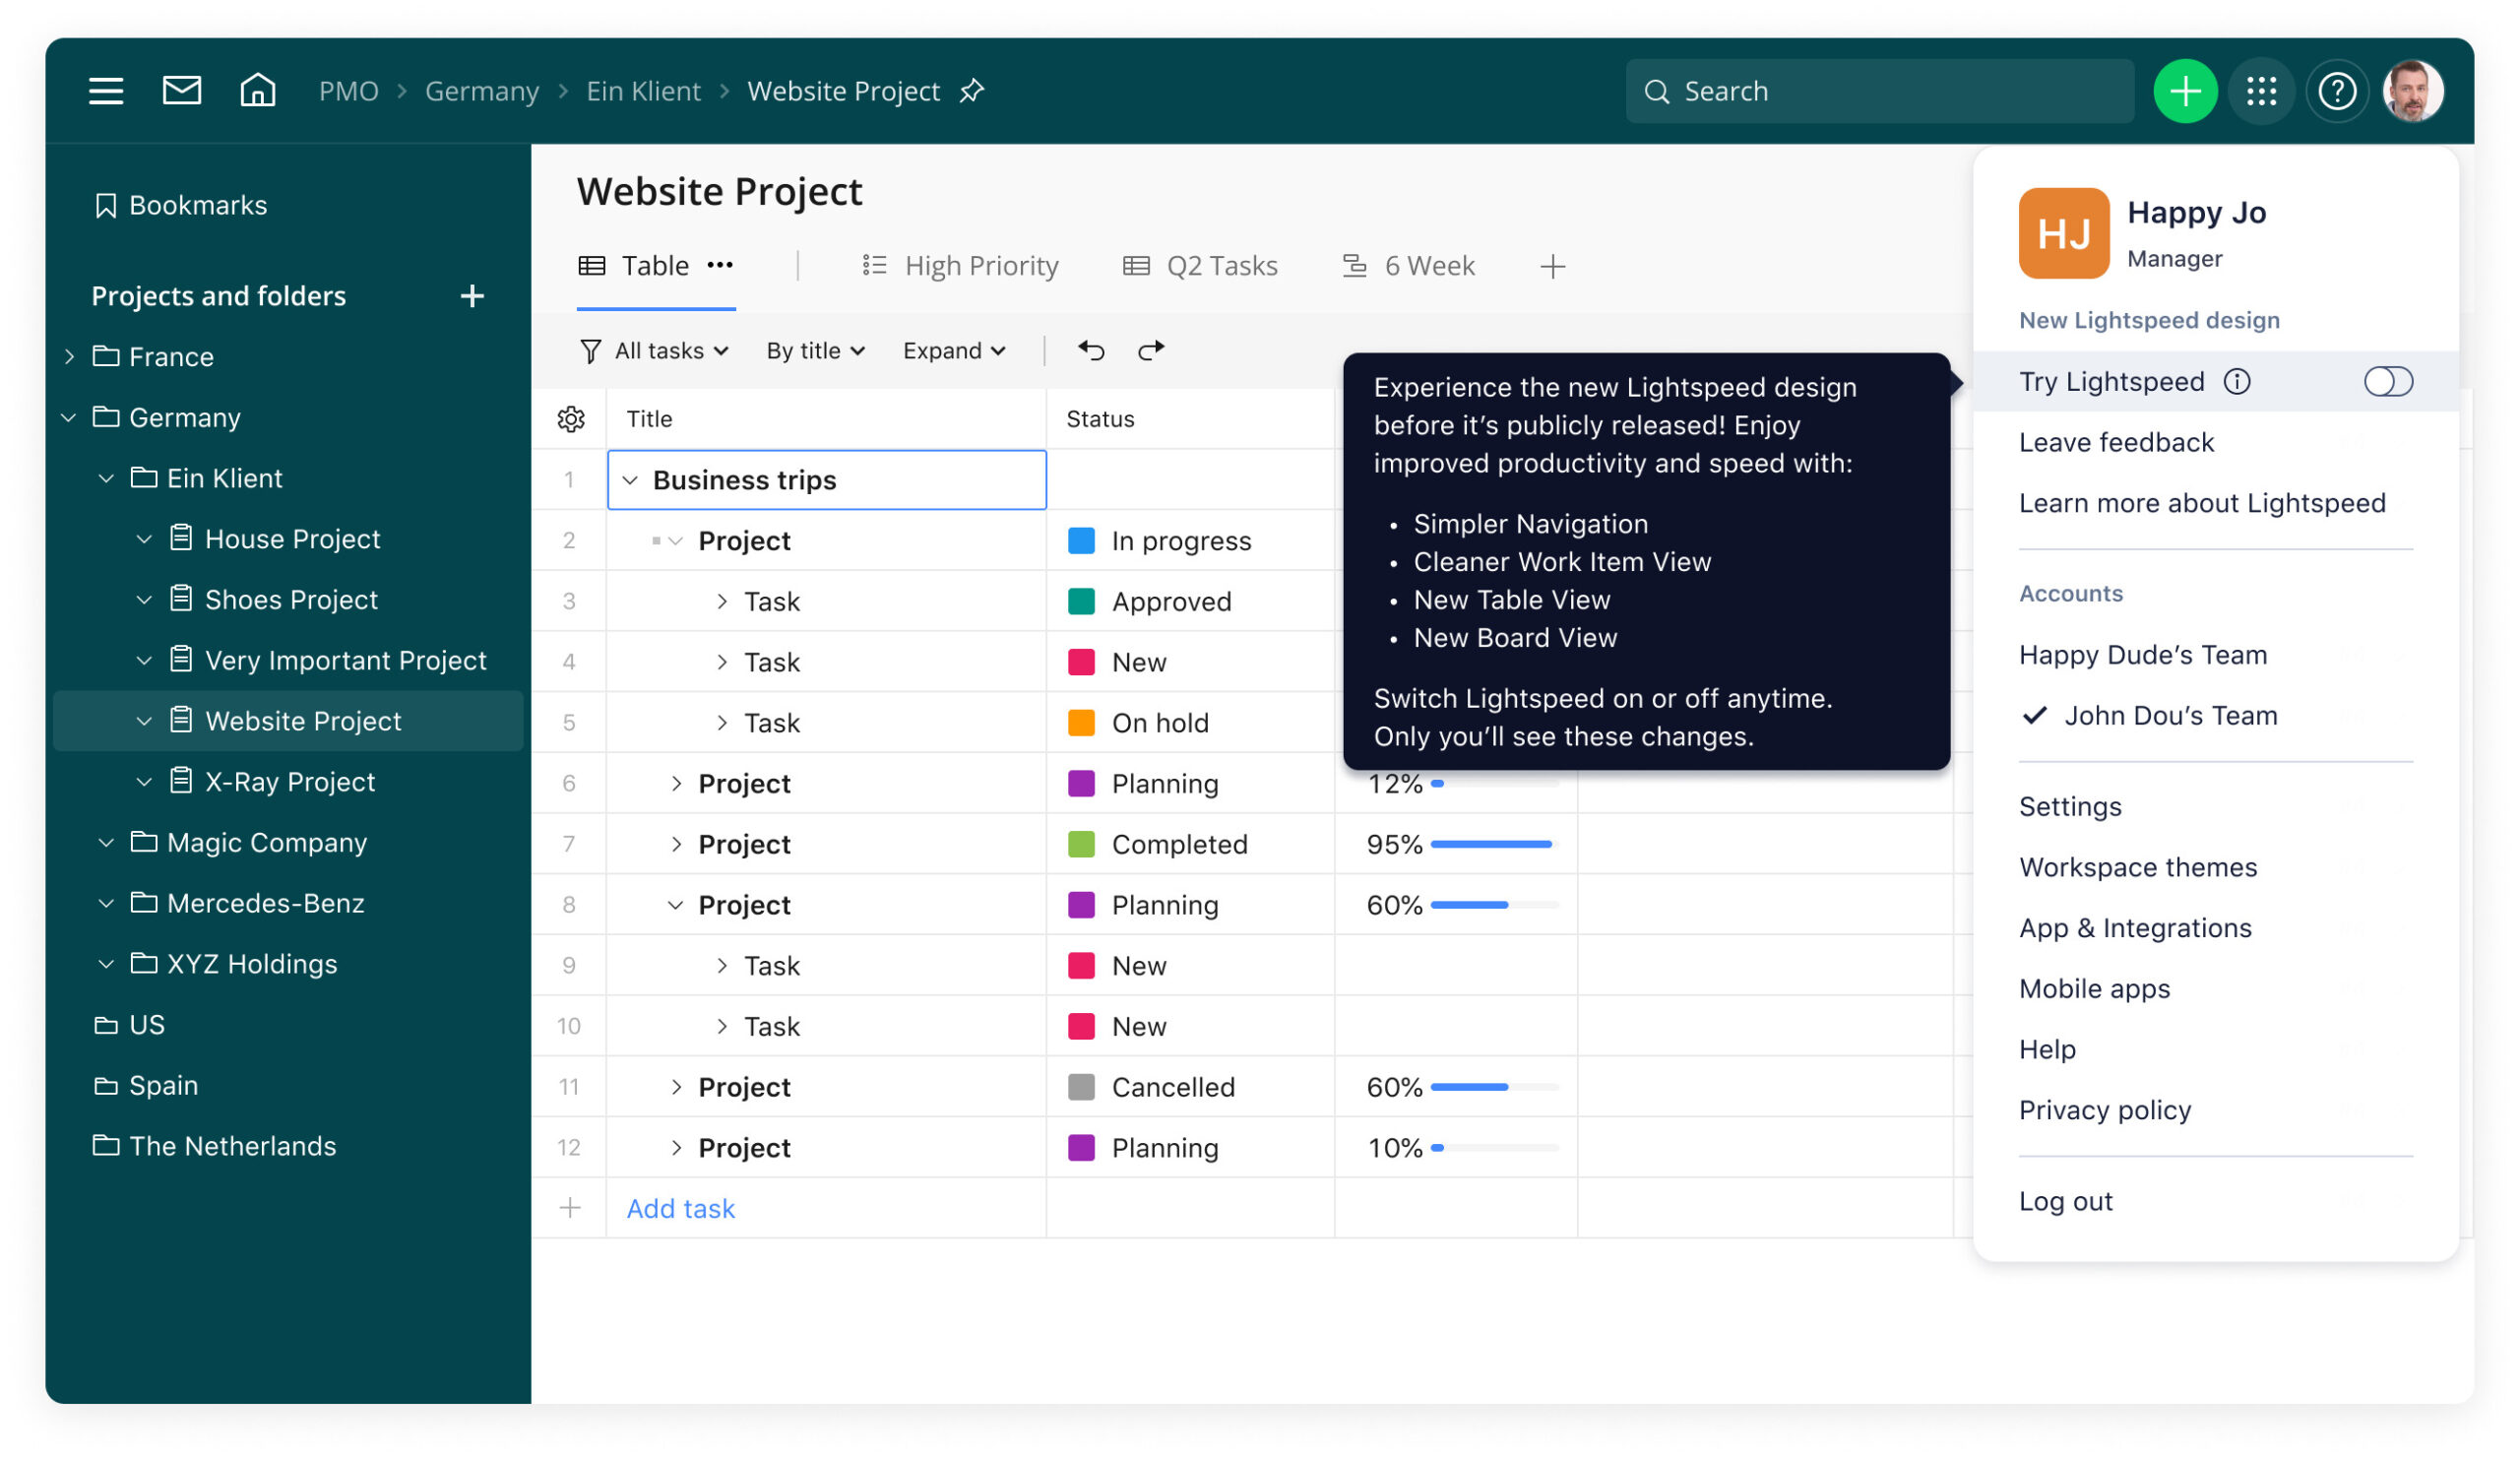This screenshot has height=1457, width=2520.
Task: Click inside the Search field
Action: (1878, 91)
